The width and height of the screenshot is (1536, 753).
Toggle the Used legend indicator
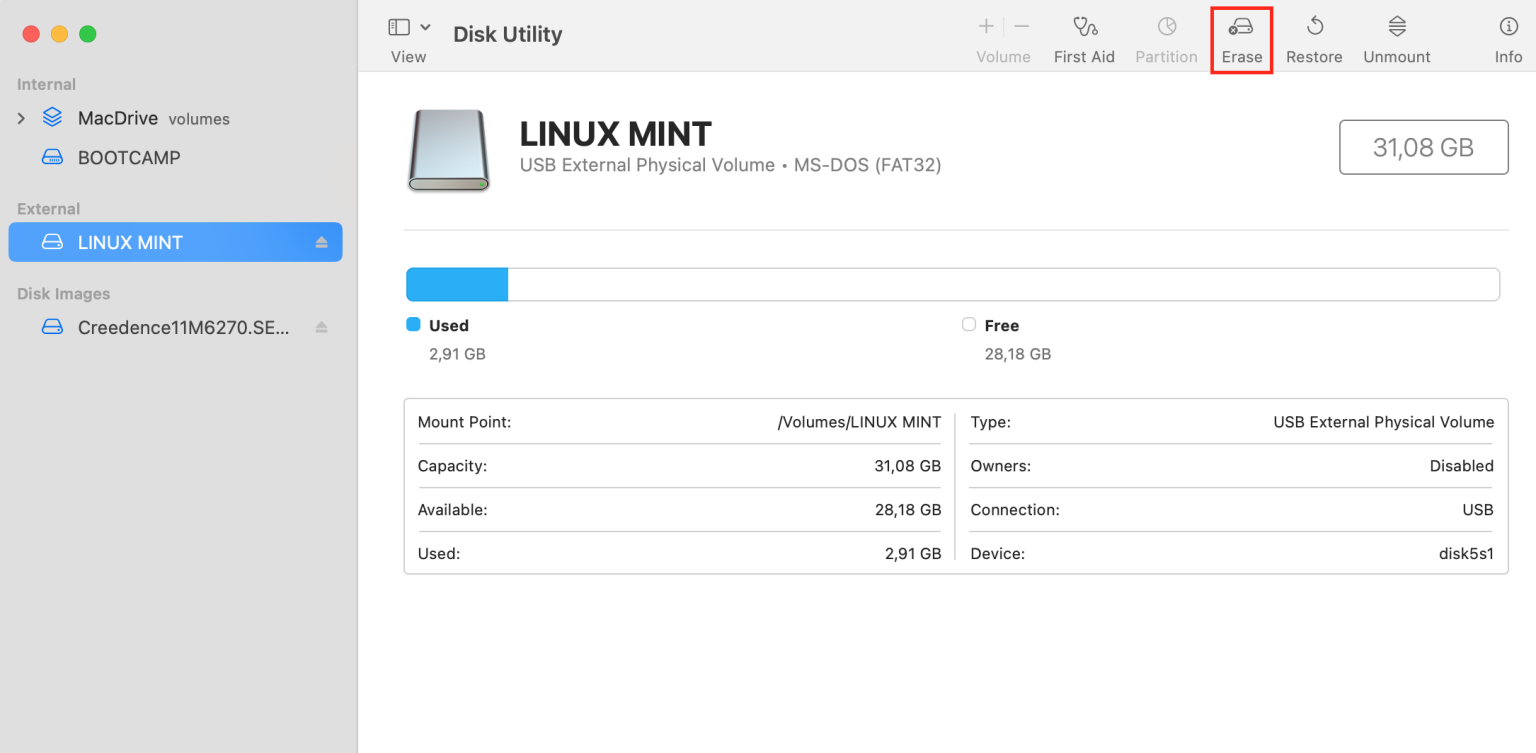pyautogui.click(x=413, y=324)
